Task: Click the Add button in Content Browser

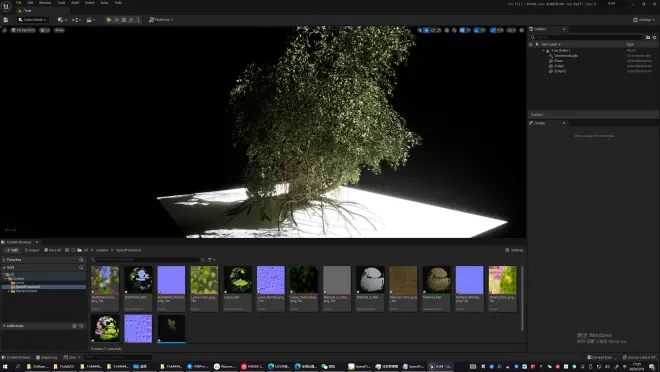Action: pyautogui.click(x=12, y=250)
